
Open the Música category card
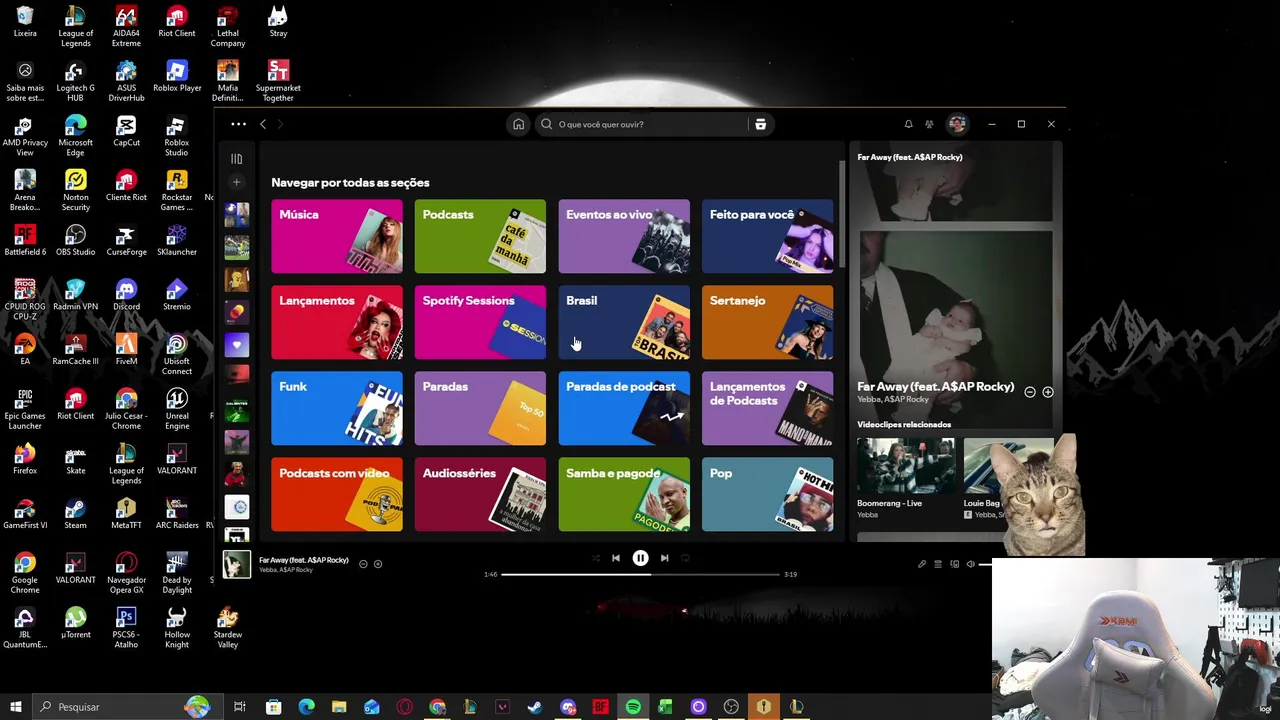pyautogui.click(x=337, y=236)
